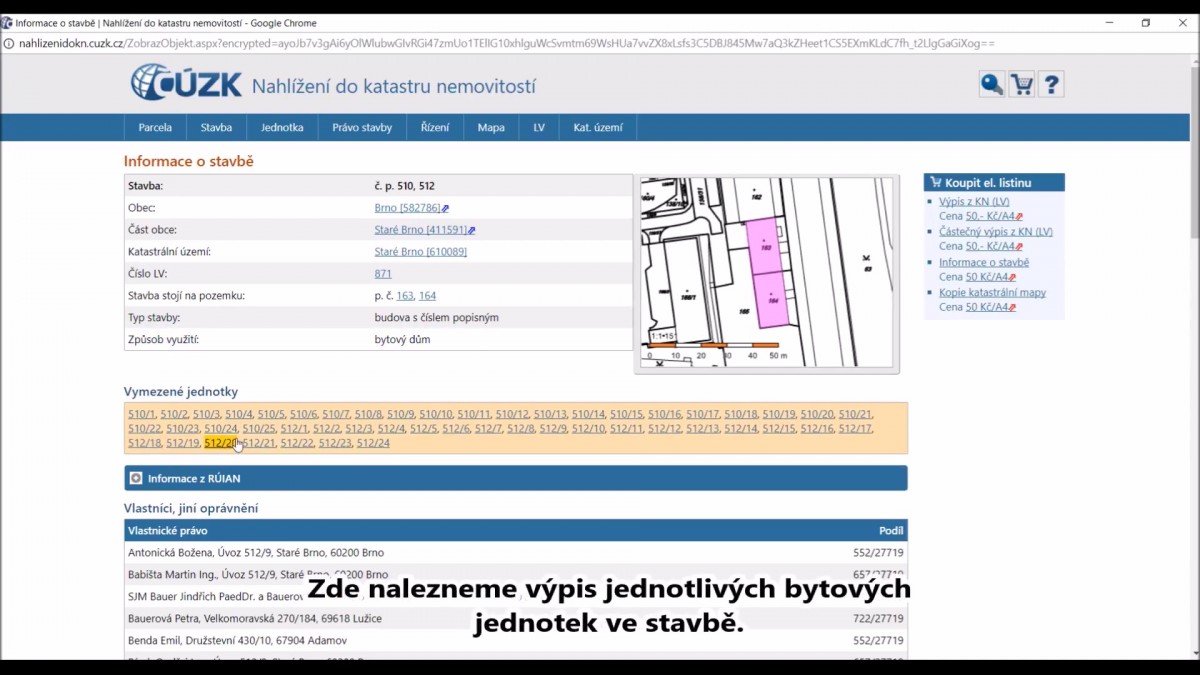
Task: Open highlighted unit 512/20 link
Action: point(221,443)
